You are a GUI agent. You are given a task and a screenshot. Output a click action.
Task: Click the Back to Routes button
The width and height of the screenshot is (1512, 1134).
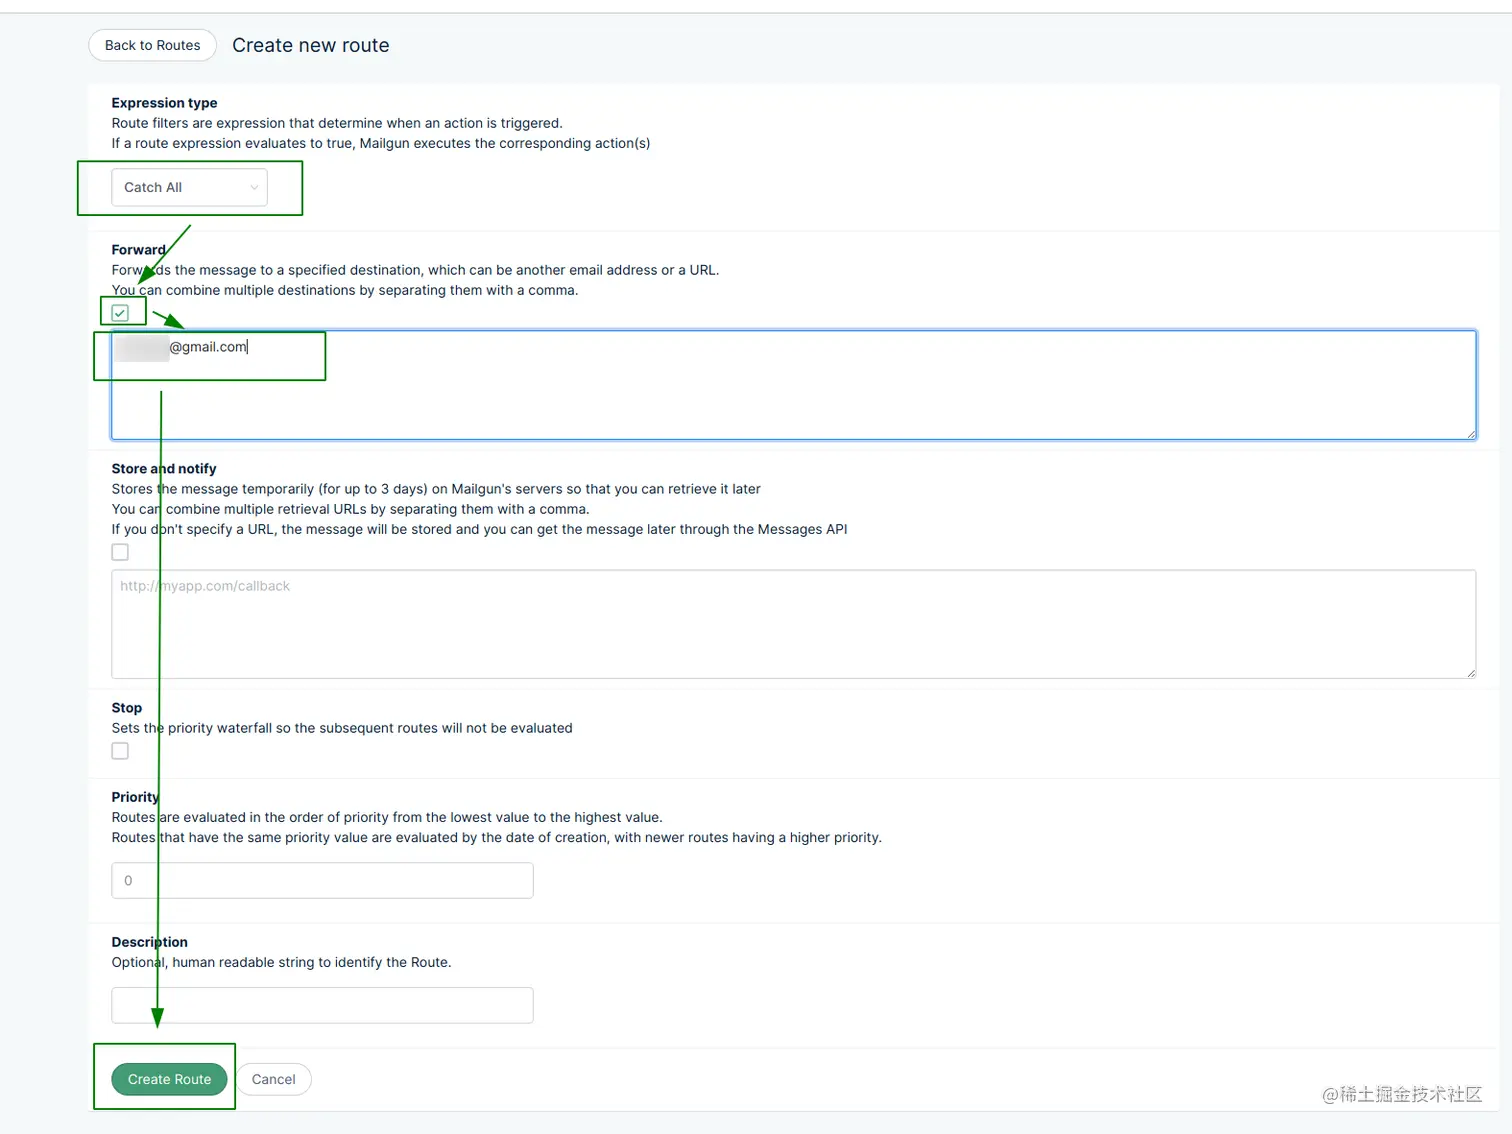tap(152, 45)
